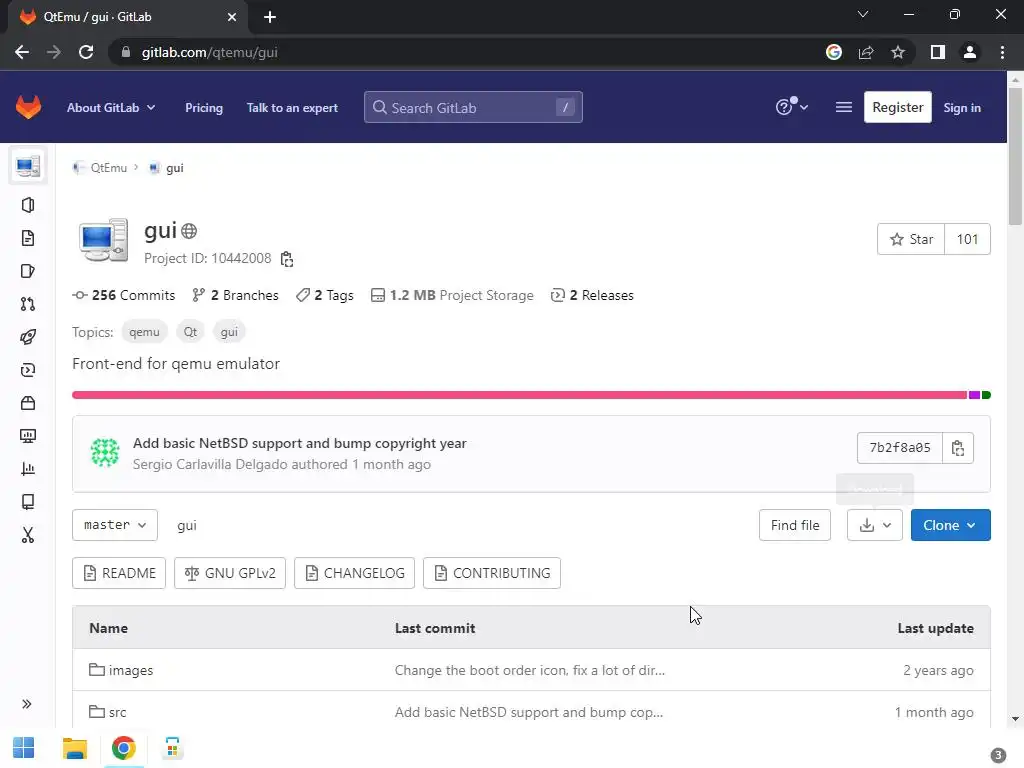Screen dimensions: 1024x768
Task: Click Pricing in the header
Action: pyautogui.click(x=204, y=108)
